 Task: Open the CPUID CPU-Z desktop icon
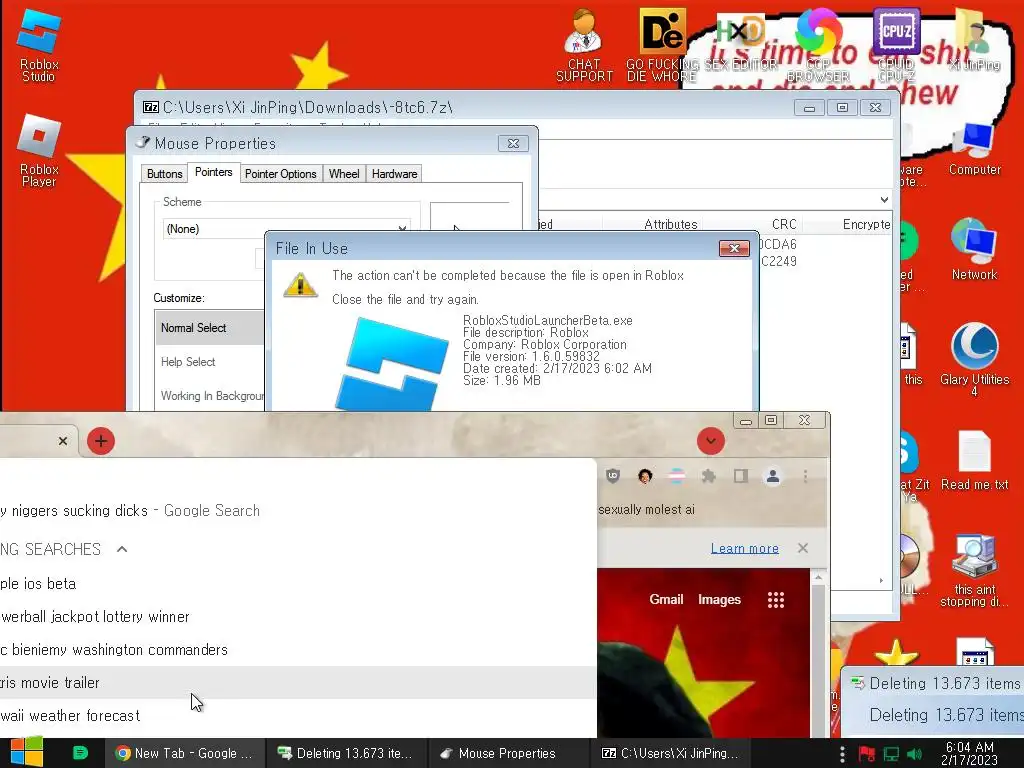click(896, 44)
